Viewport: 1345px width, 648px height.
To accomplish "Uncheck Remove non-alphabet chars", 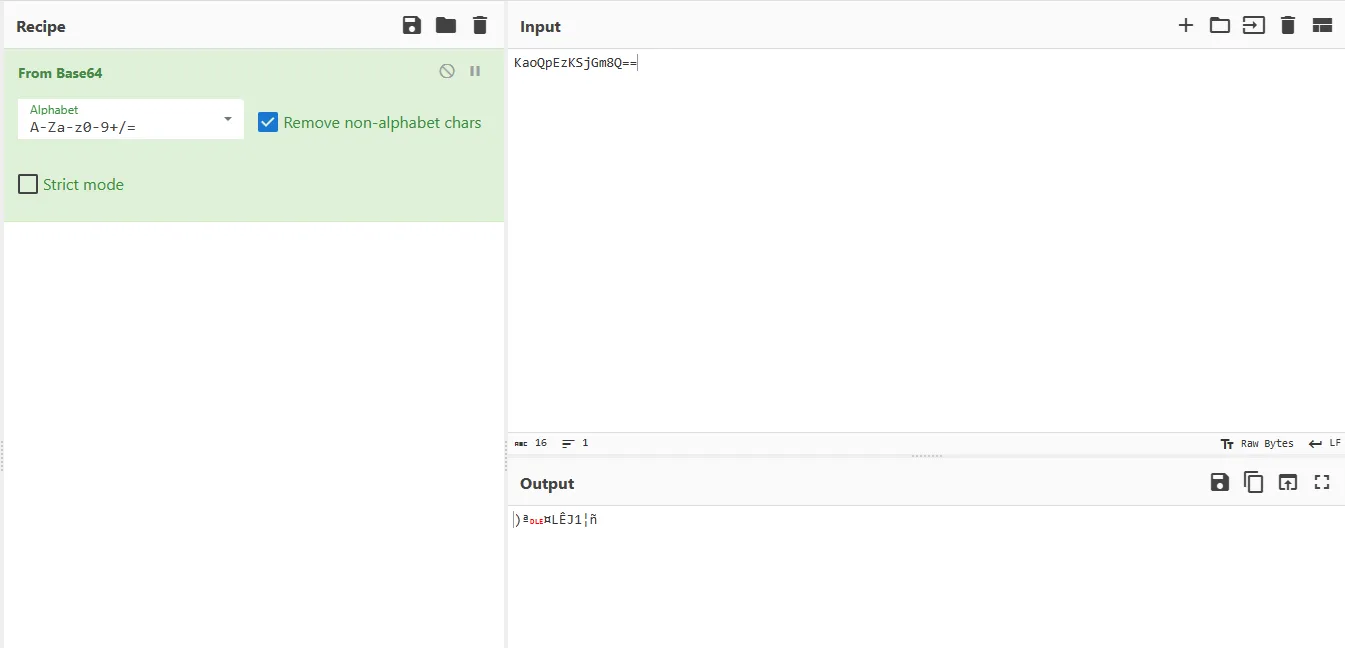I will coord(268,122).
